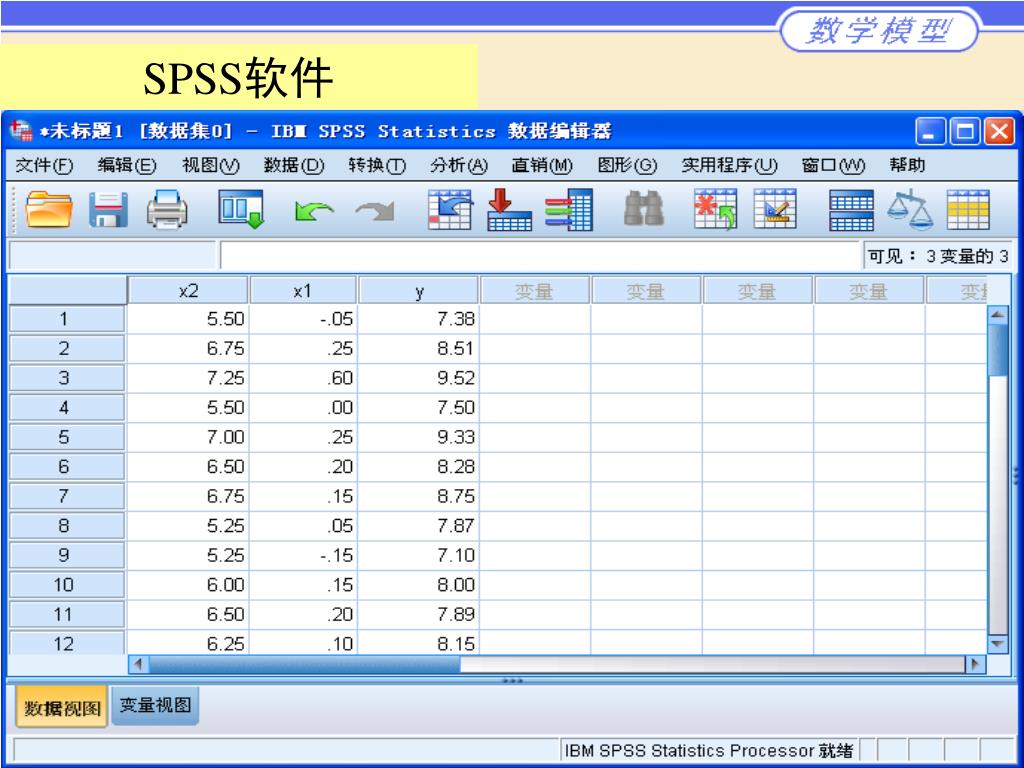Click y cell with value 7.87

pos(419,526)
